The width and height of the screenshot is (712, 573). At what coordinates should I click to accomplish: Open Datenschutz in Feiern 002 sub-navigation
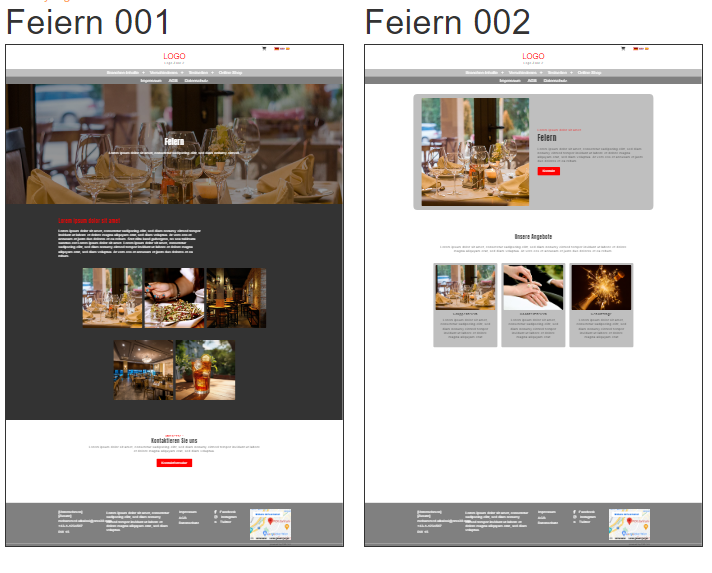tap(555, 81)
